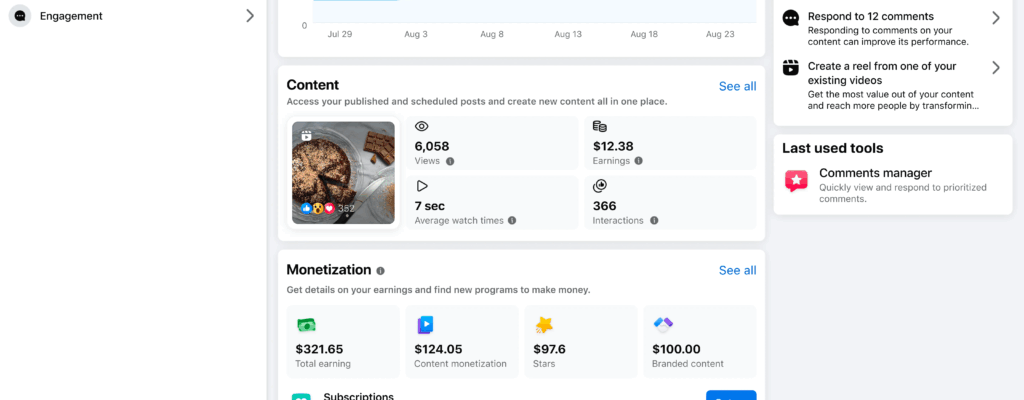Expand the Engagement sidebar chevron
This screenshot has height=400, width=1024.
point(250,16)
